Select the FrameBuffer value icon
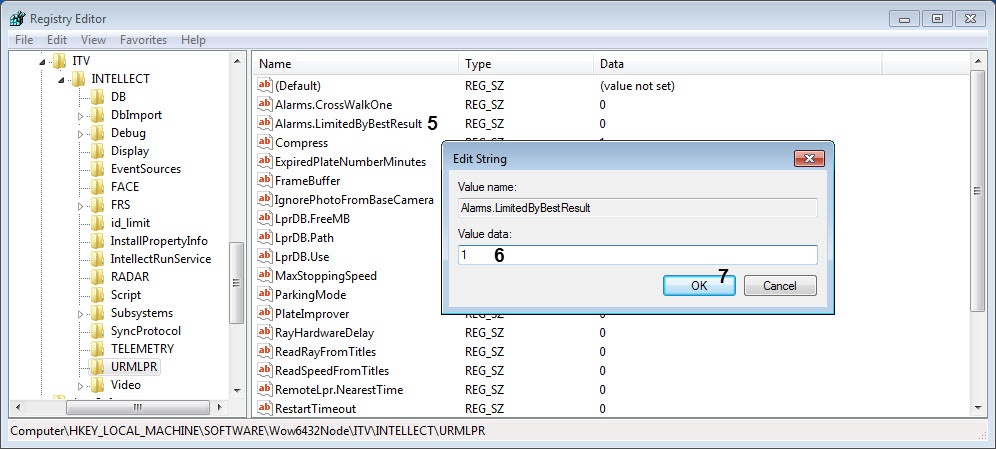Image resolution: width=996 pixels, height=449 pixels. coord(265,181)
